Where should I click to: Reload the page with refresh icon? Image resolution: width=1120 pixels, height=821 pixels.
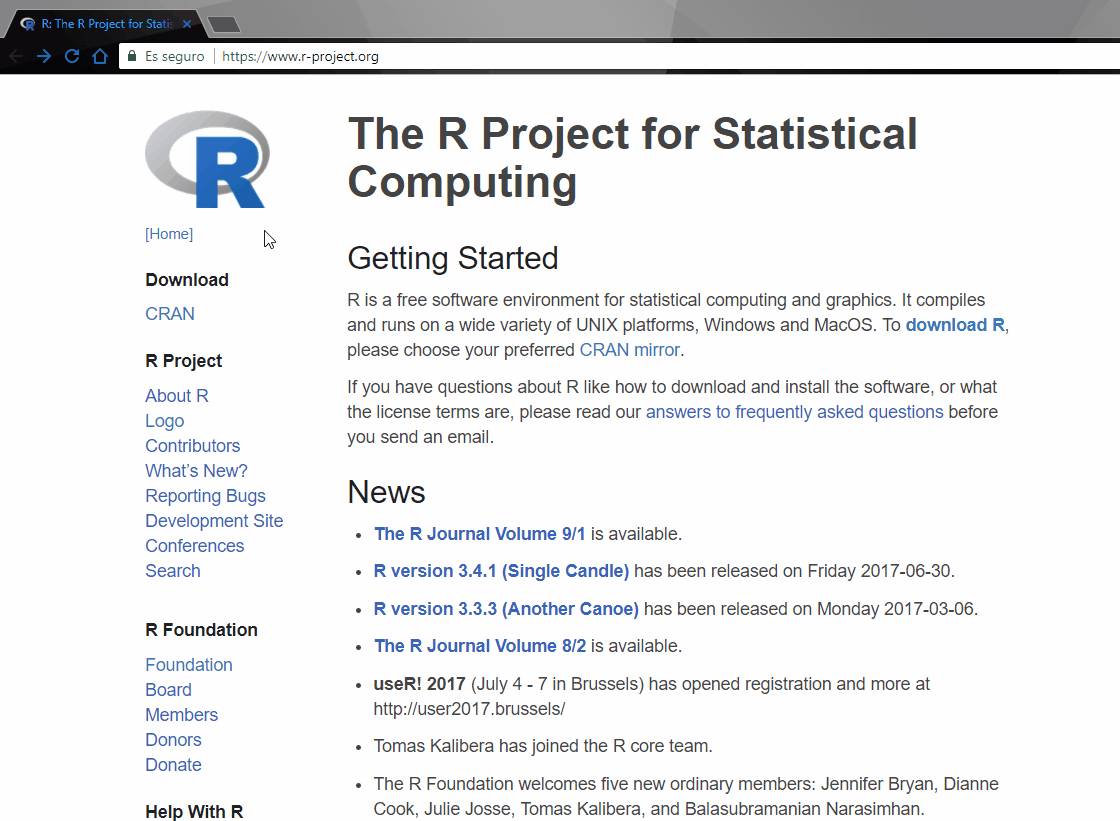(72, 56)
